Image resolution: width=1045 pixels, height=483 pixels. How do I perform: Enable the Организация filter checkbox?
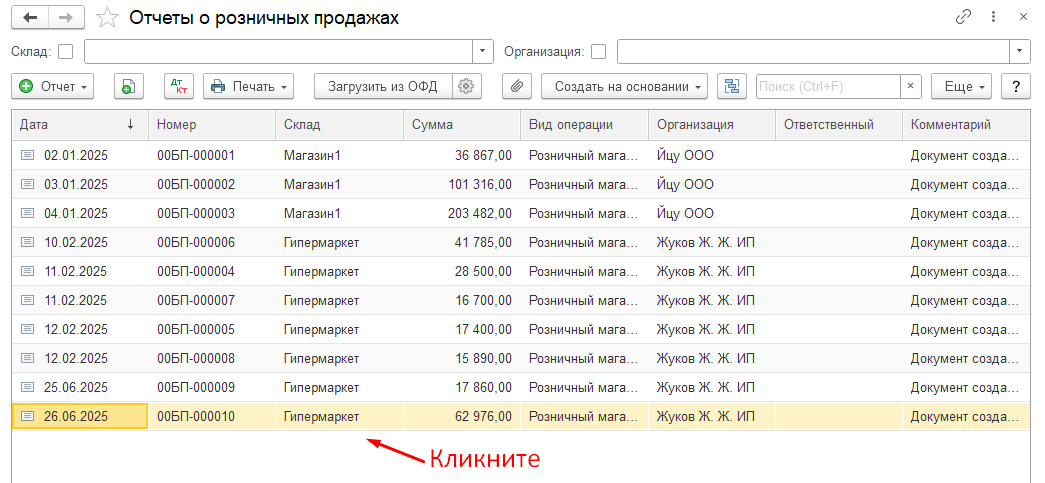tap(599, 51)
